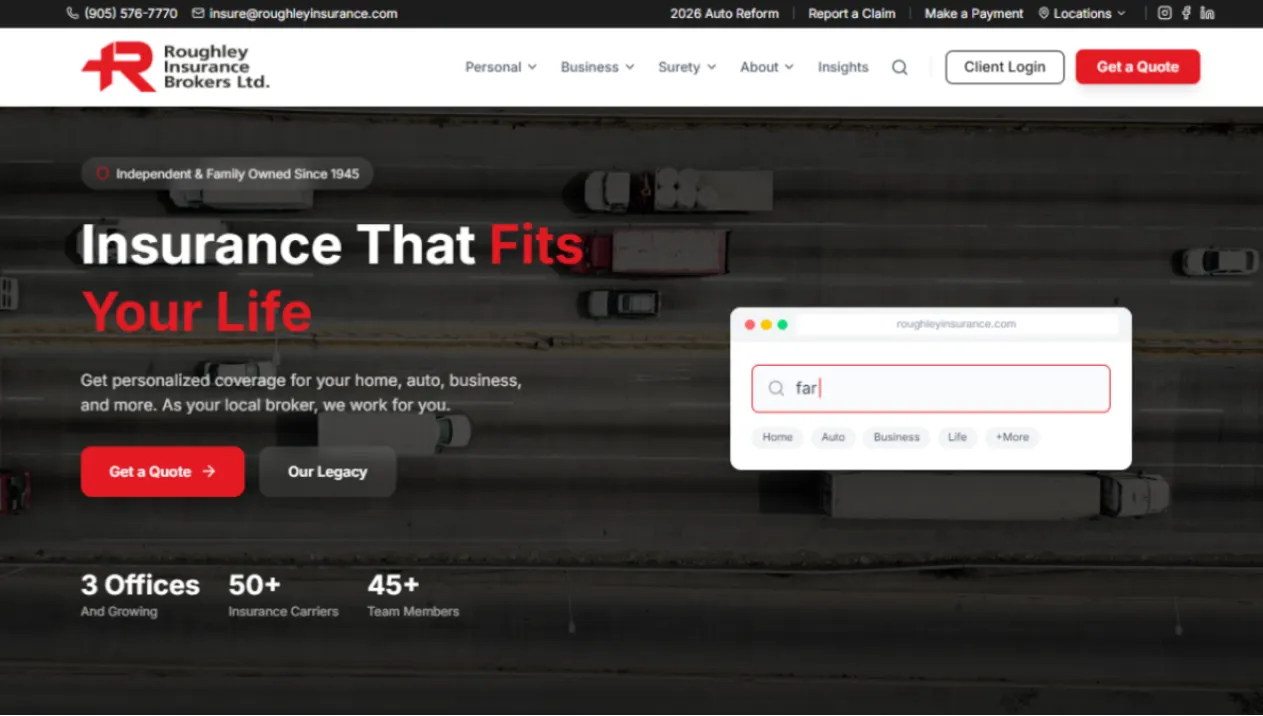1263x716 pixels.
Task: Go to the Insights page
Action: 843,67
